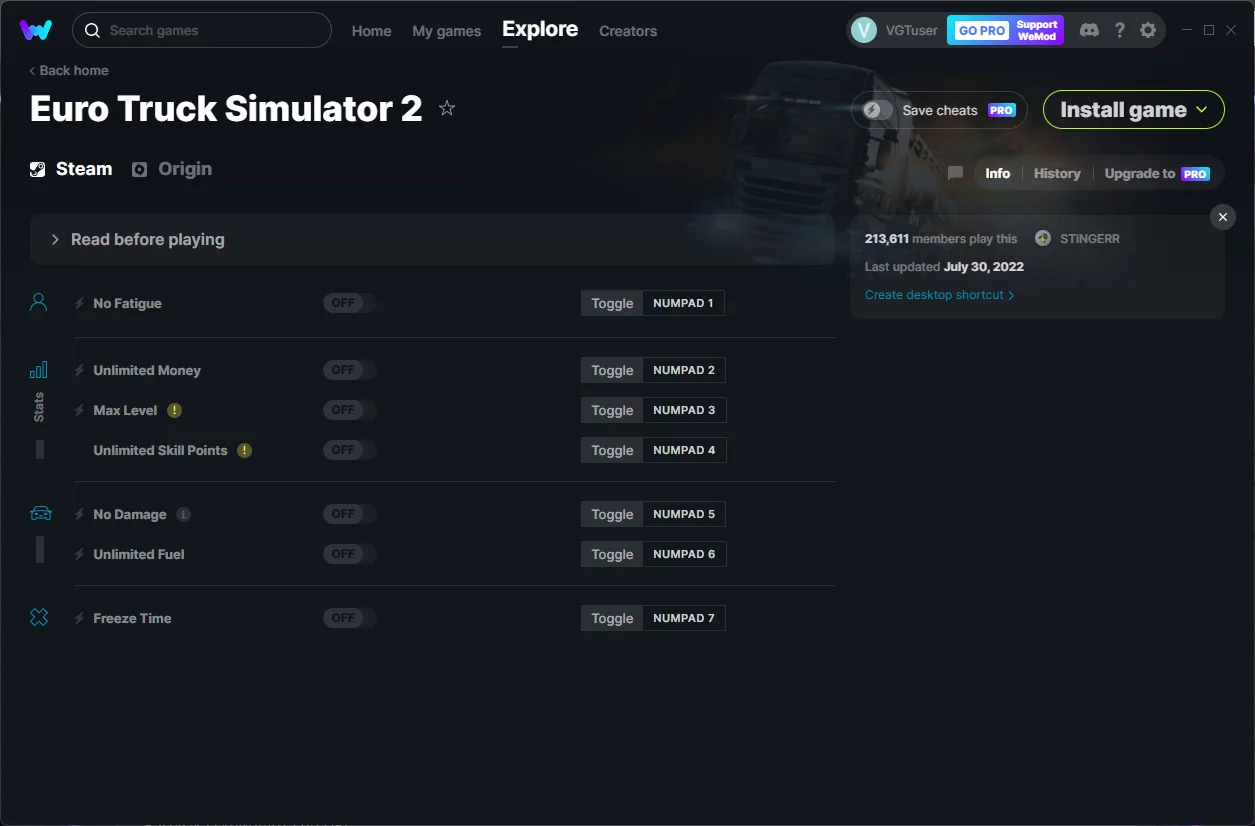Viewport: 1255px width, 826px height.
Task: Turn on the Max Level switch
Action: coord(350,410)
